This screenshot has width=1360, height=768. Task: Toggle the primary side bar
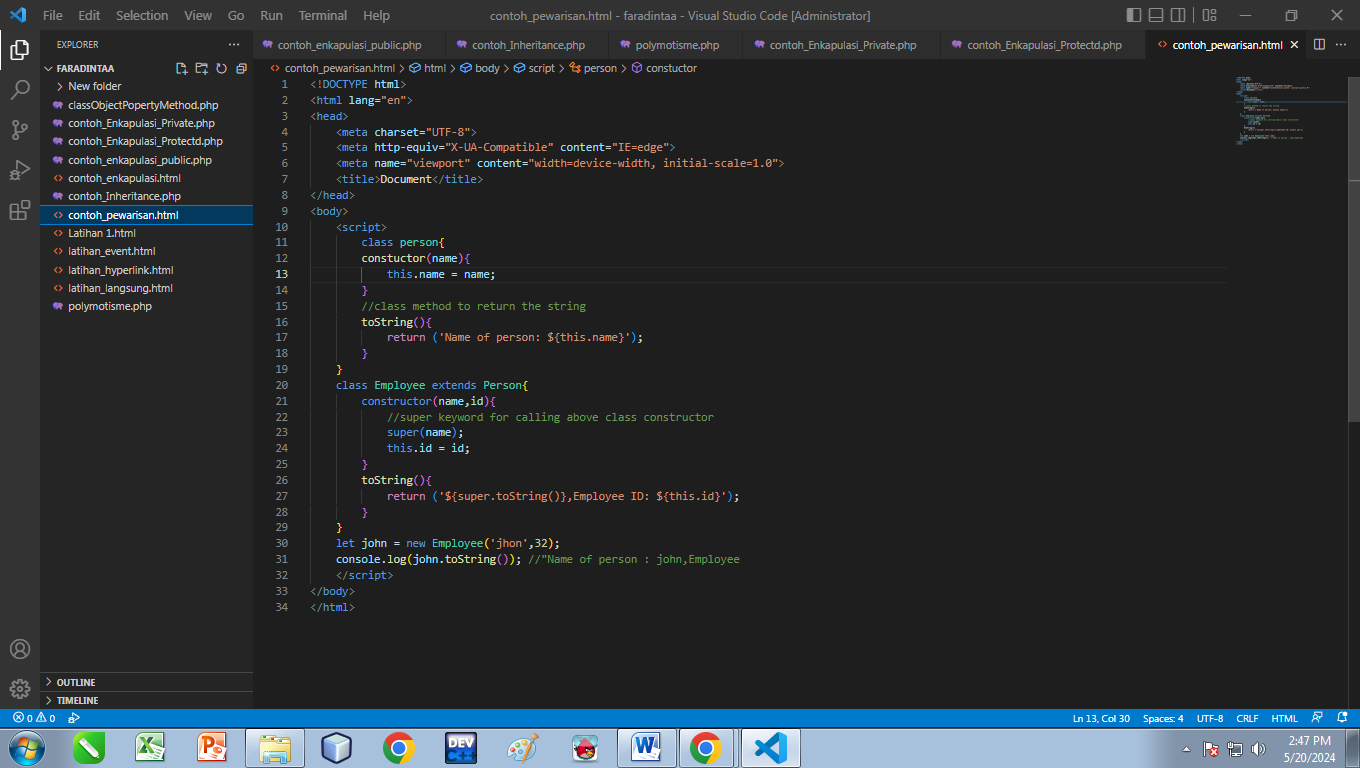pos(1133,15)
